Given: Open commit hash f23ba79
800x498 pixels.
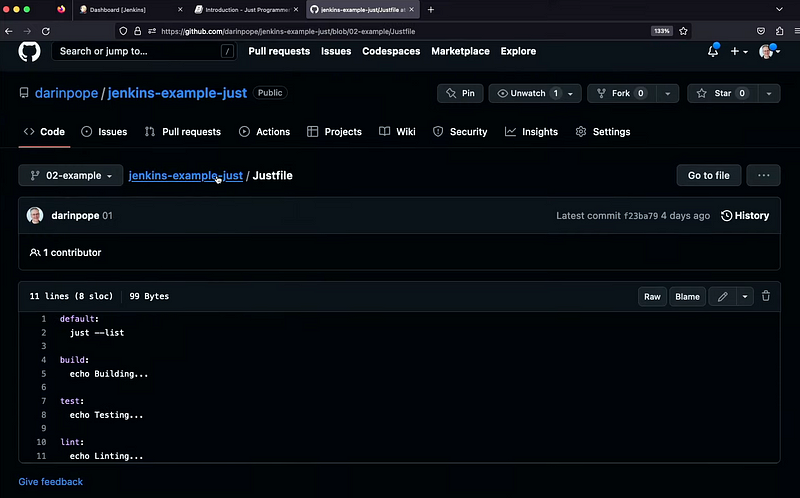Looking at the screenshot, I should (641, 216).
